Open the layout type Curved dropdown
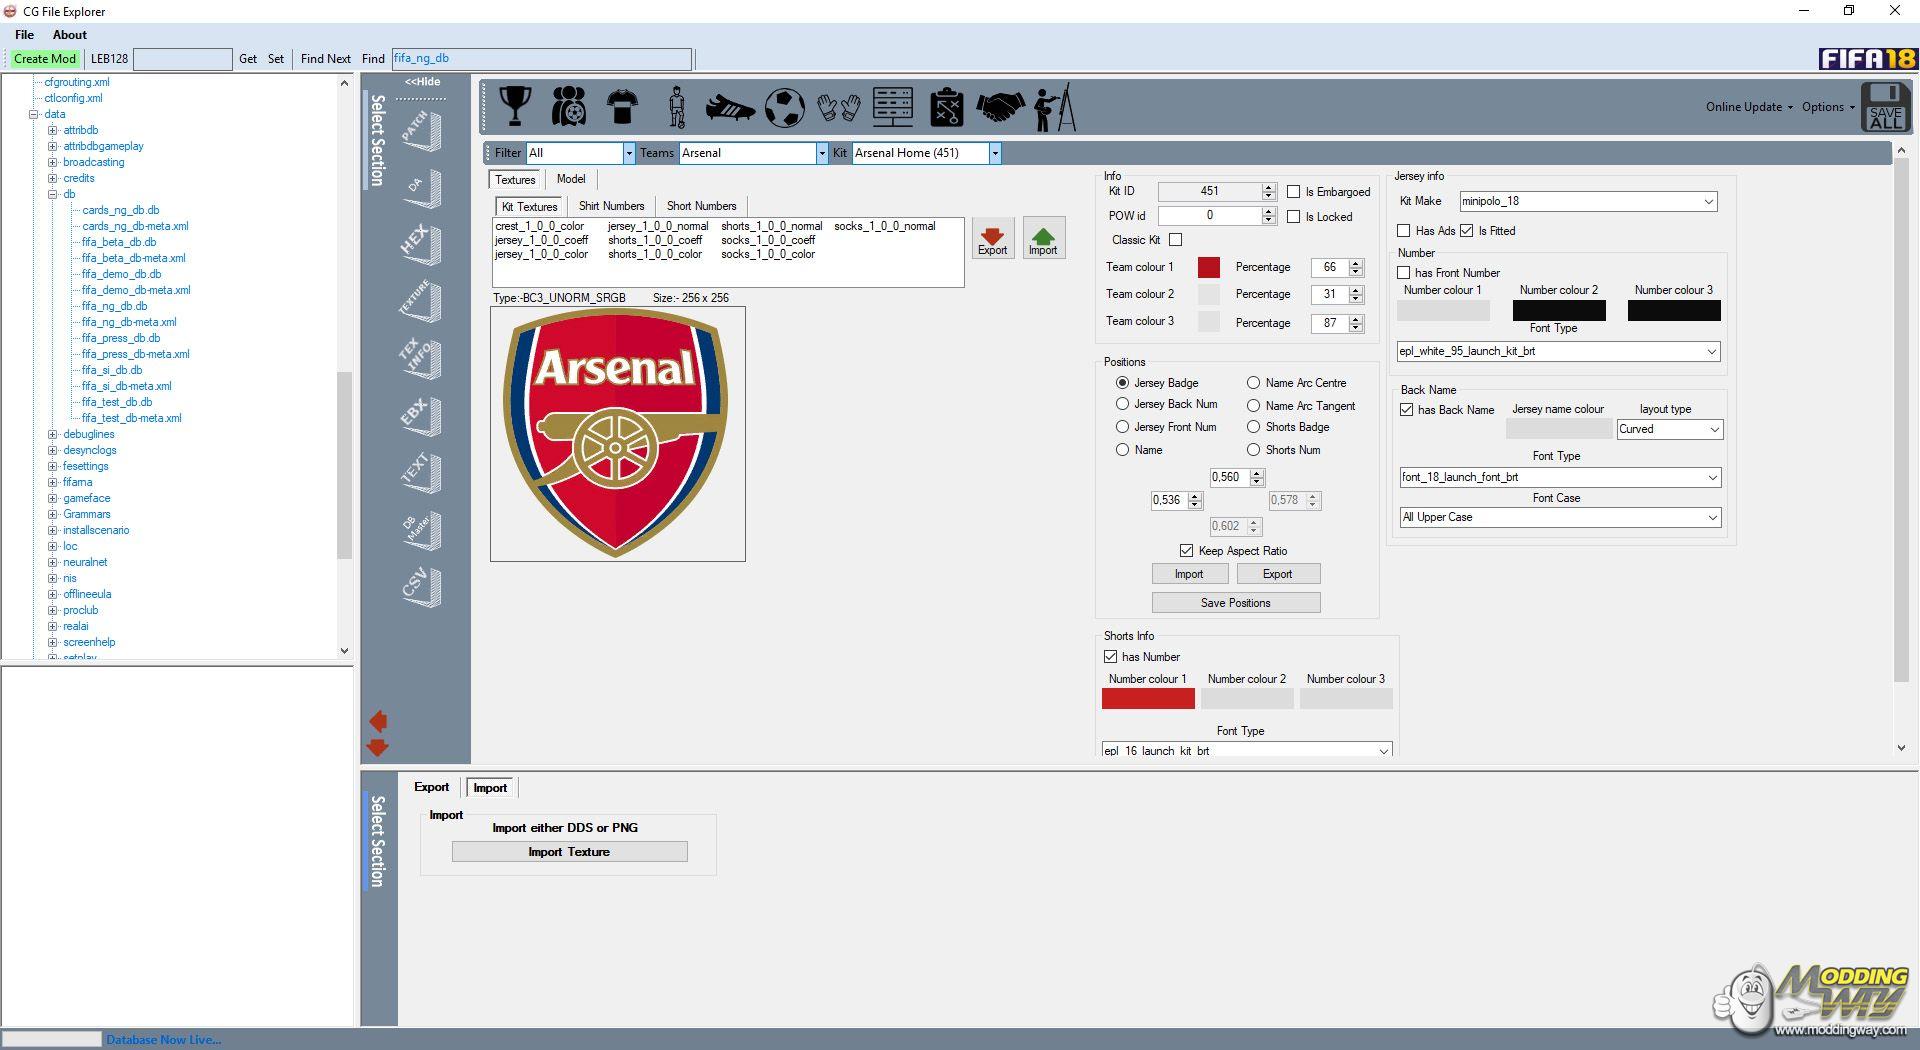1920x1050 pixels. click(x=1670, y=429)
